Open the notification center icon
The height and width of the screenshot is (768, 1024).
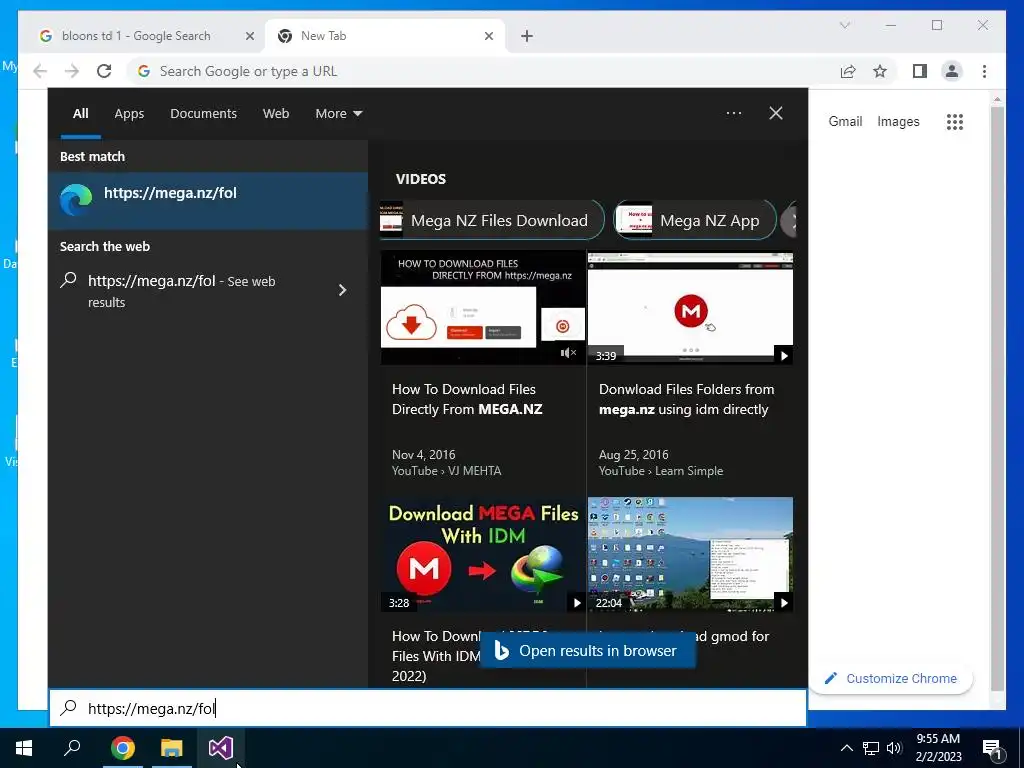point(992,748)
